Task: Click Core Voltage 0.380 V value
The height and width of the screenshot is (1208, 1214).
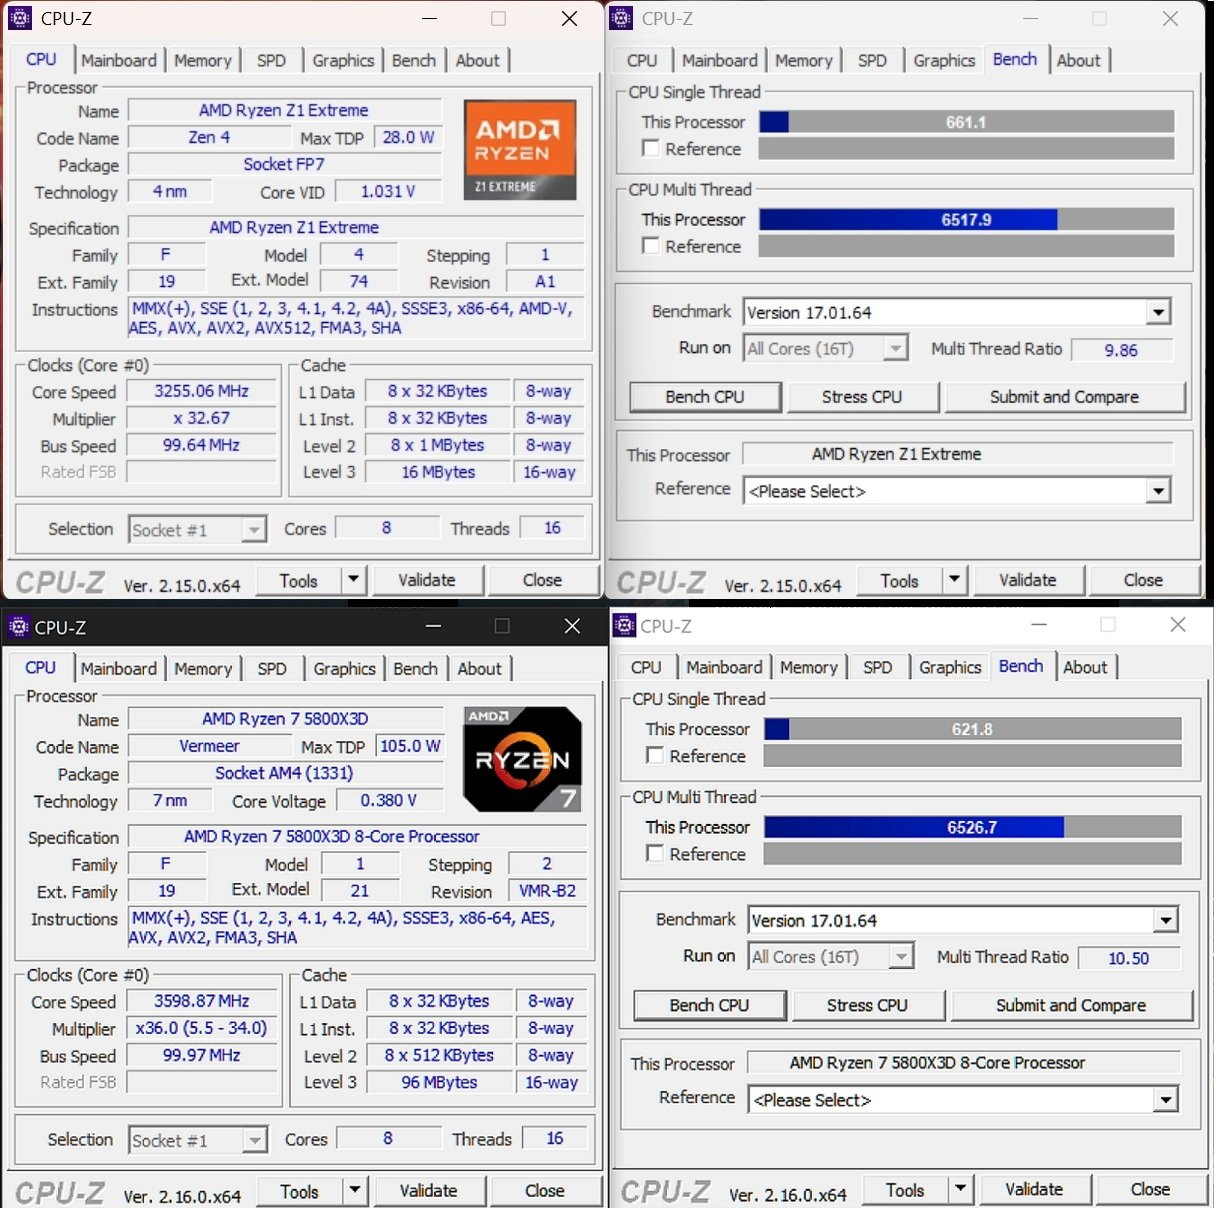Action: click(x=389, y=800)
